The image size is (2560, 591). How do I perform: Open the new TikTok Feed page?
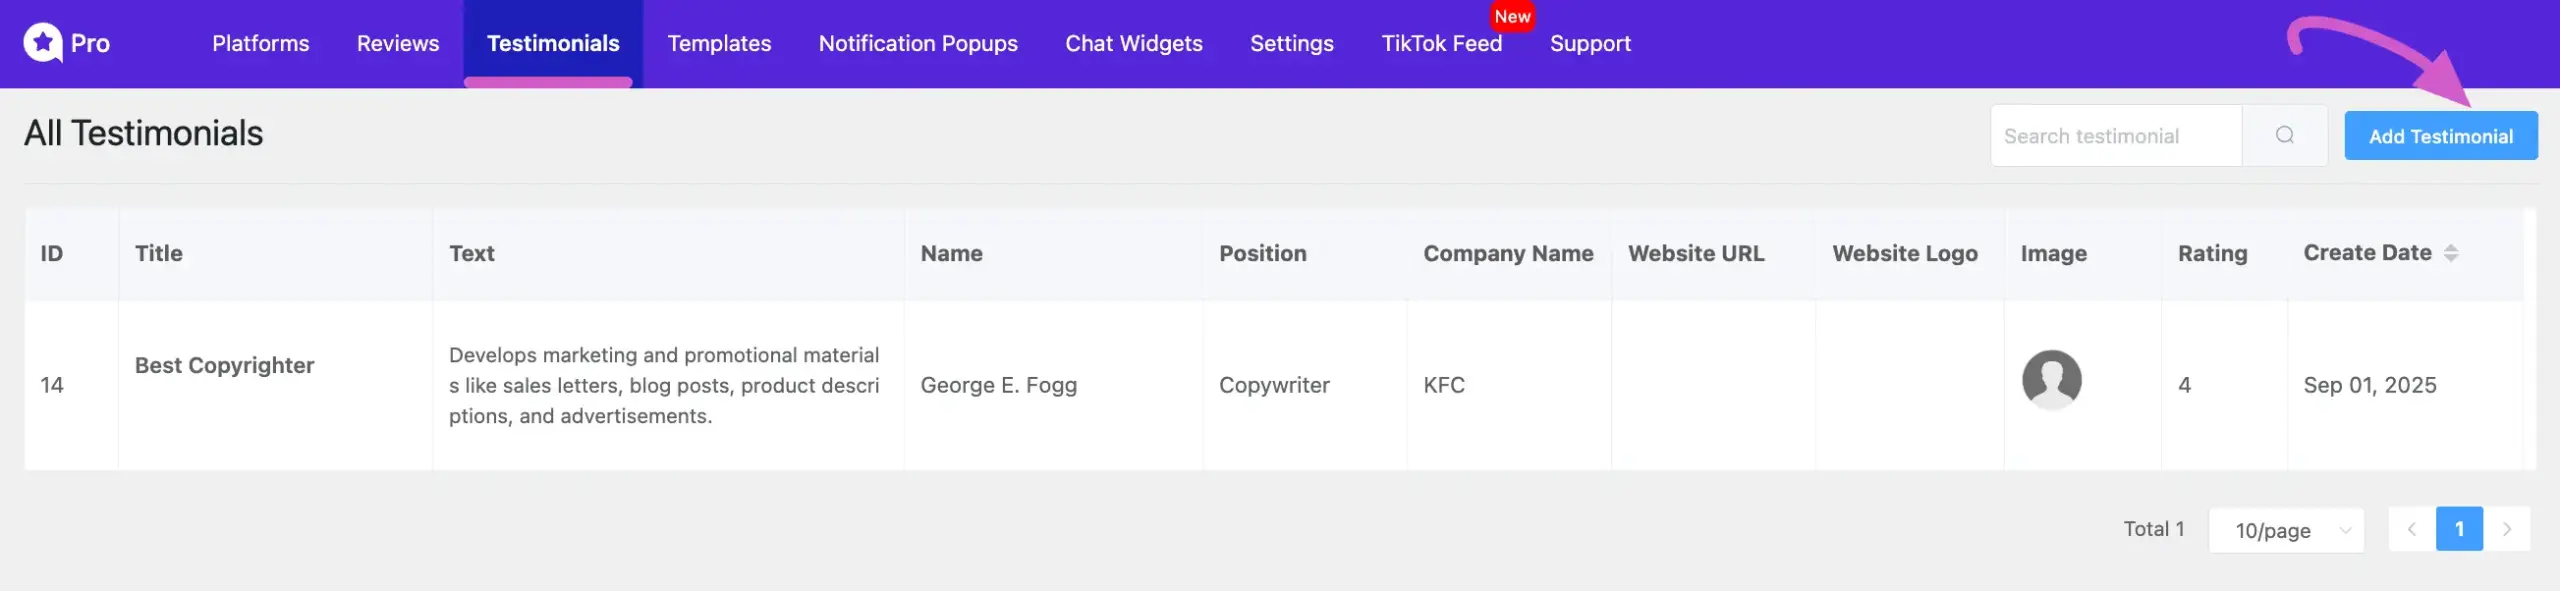point(1441,43)
